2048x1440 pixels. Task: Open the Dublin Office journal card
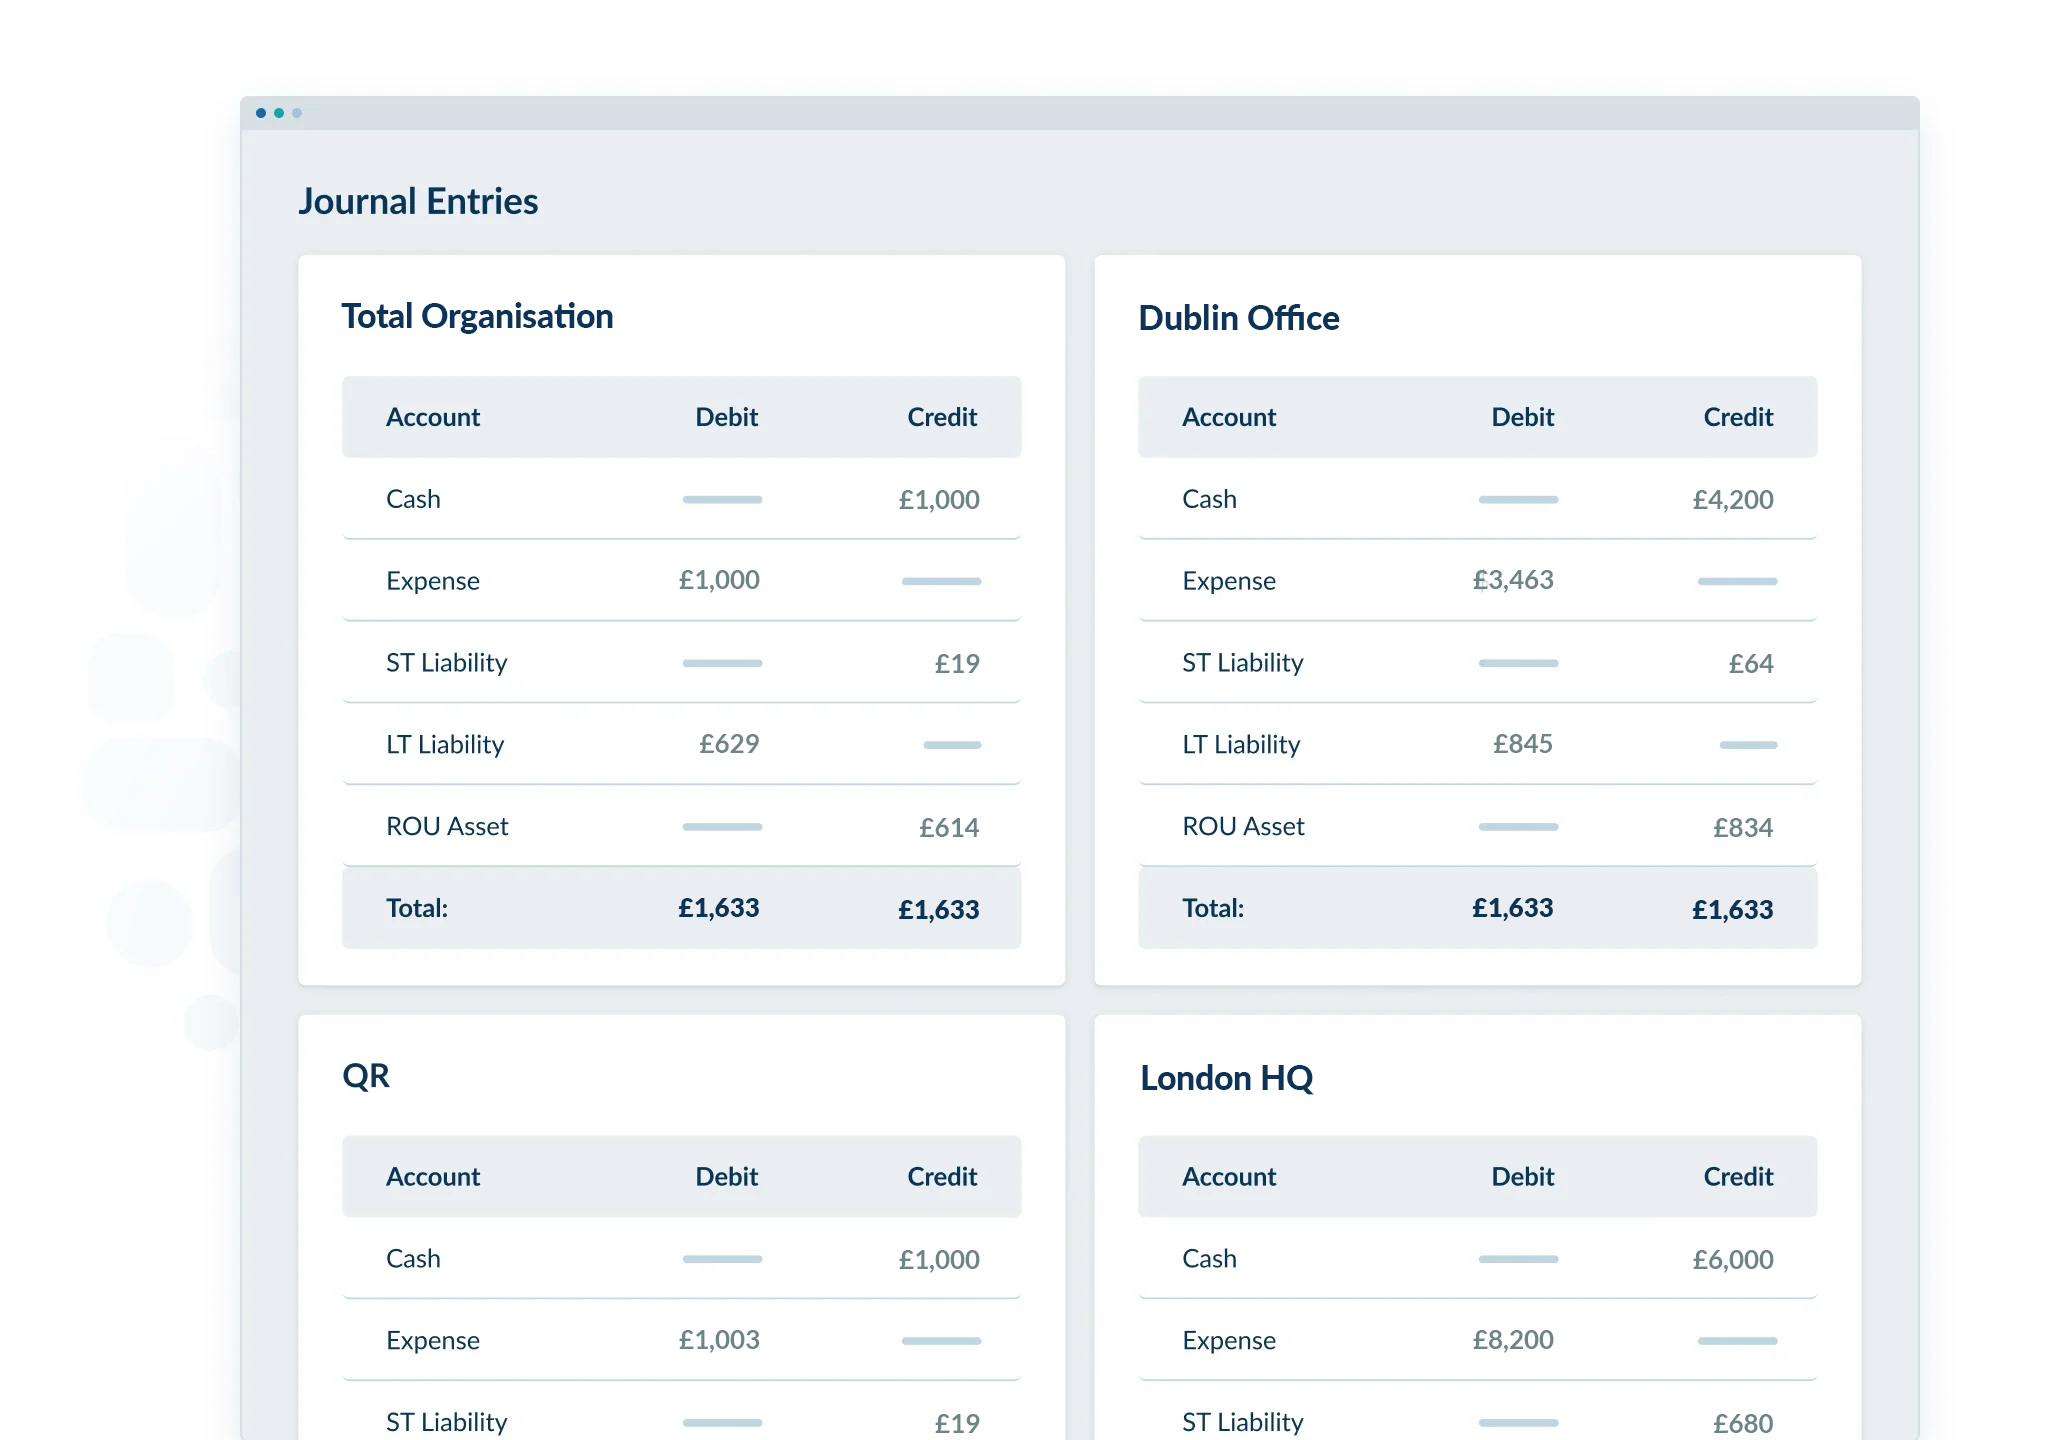click(1239, 317)
